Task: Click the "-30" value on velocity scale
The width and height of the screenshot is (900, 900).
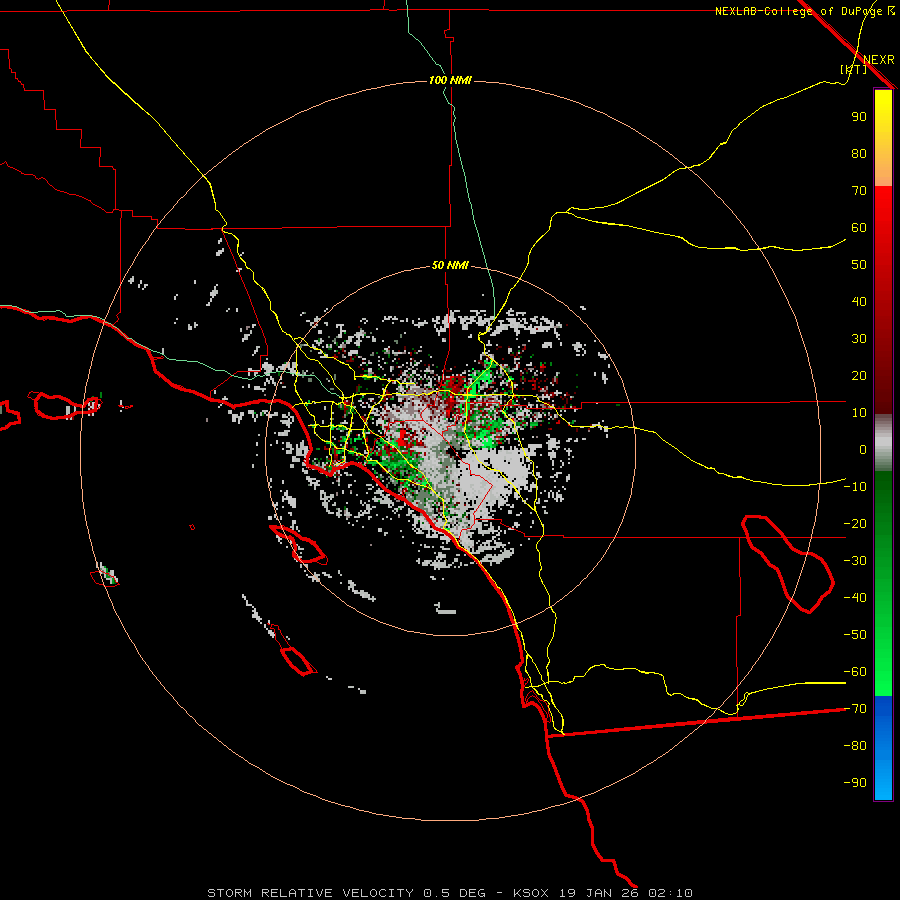Action: click(x=855, y=561)
